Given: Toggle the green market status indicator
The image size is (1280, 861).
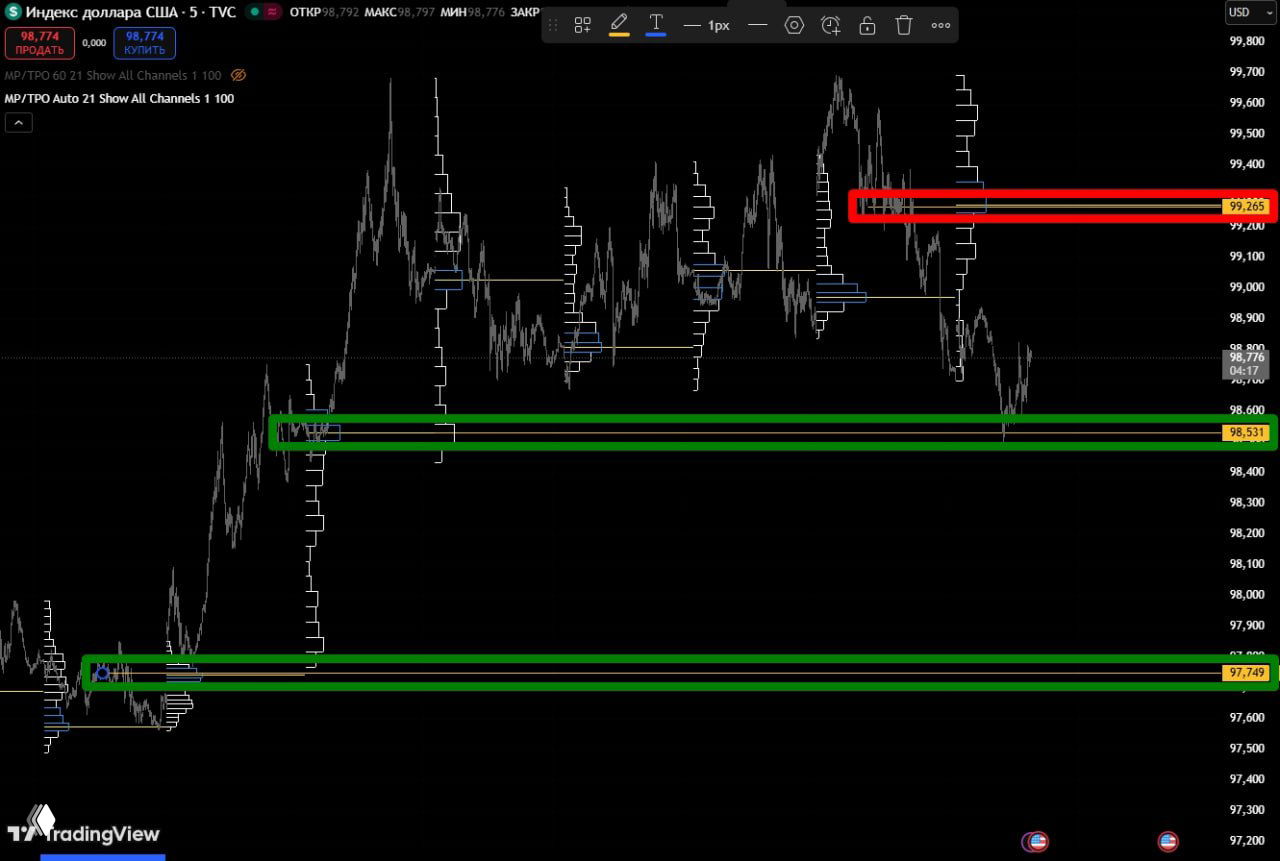Looking at the screenshot, I should (257, 12).
